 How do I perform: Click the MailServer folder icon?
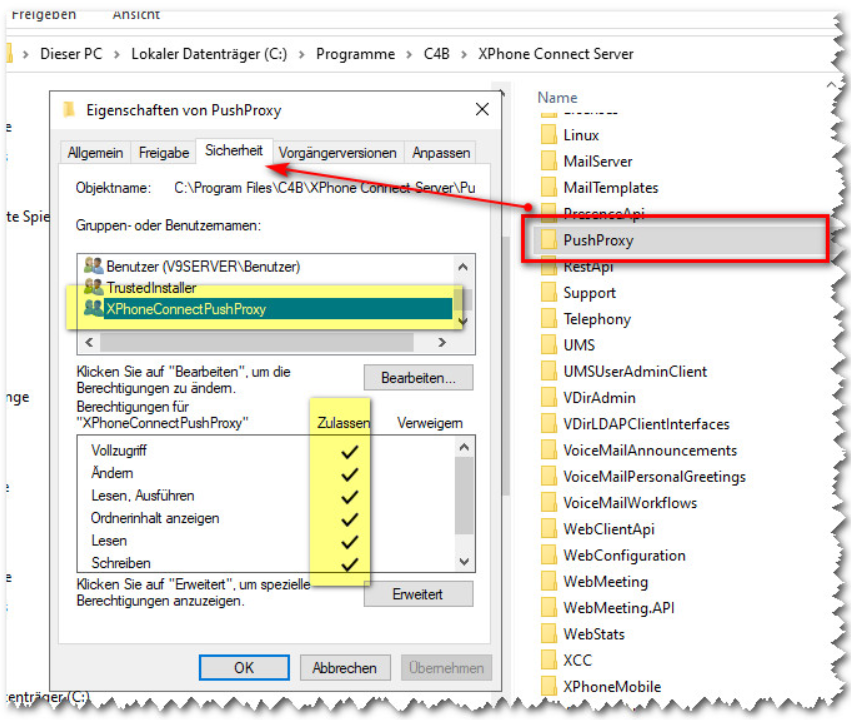[549, 161]
